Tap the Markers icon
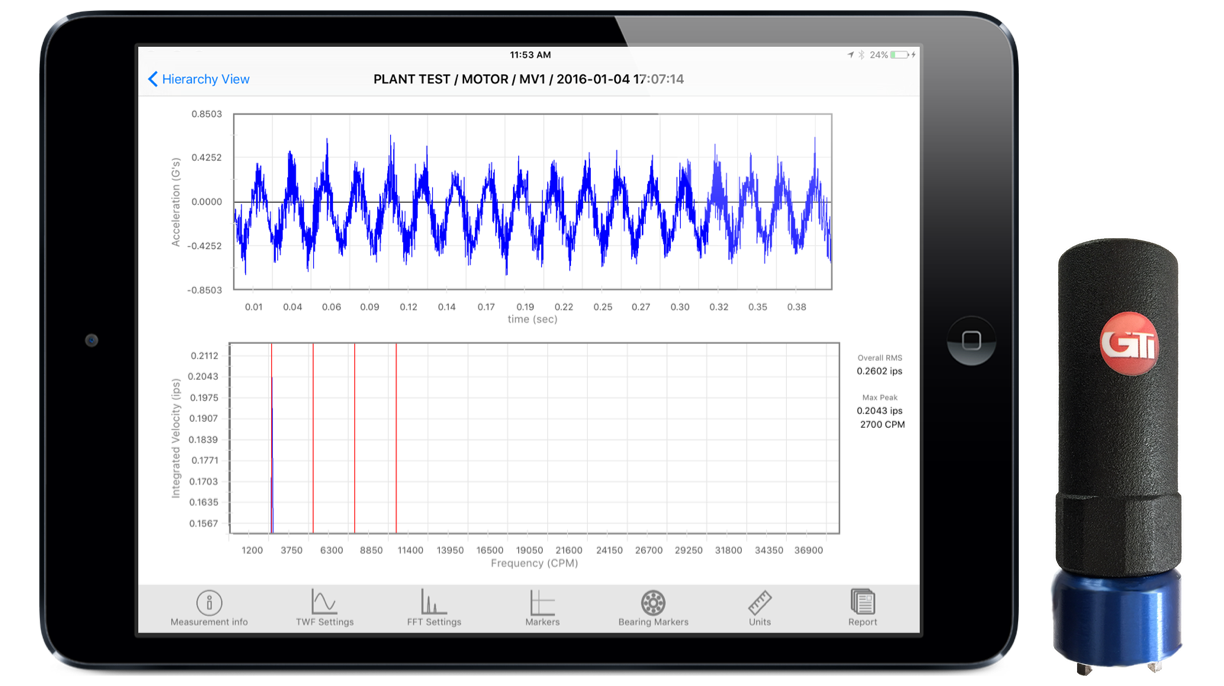 coord(542,602)
